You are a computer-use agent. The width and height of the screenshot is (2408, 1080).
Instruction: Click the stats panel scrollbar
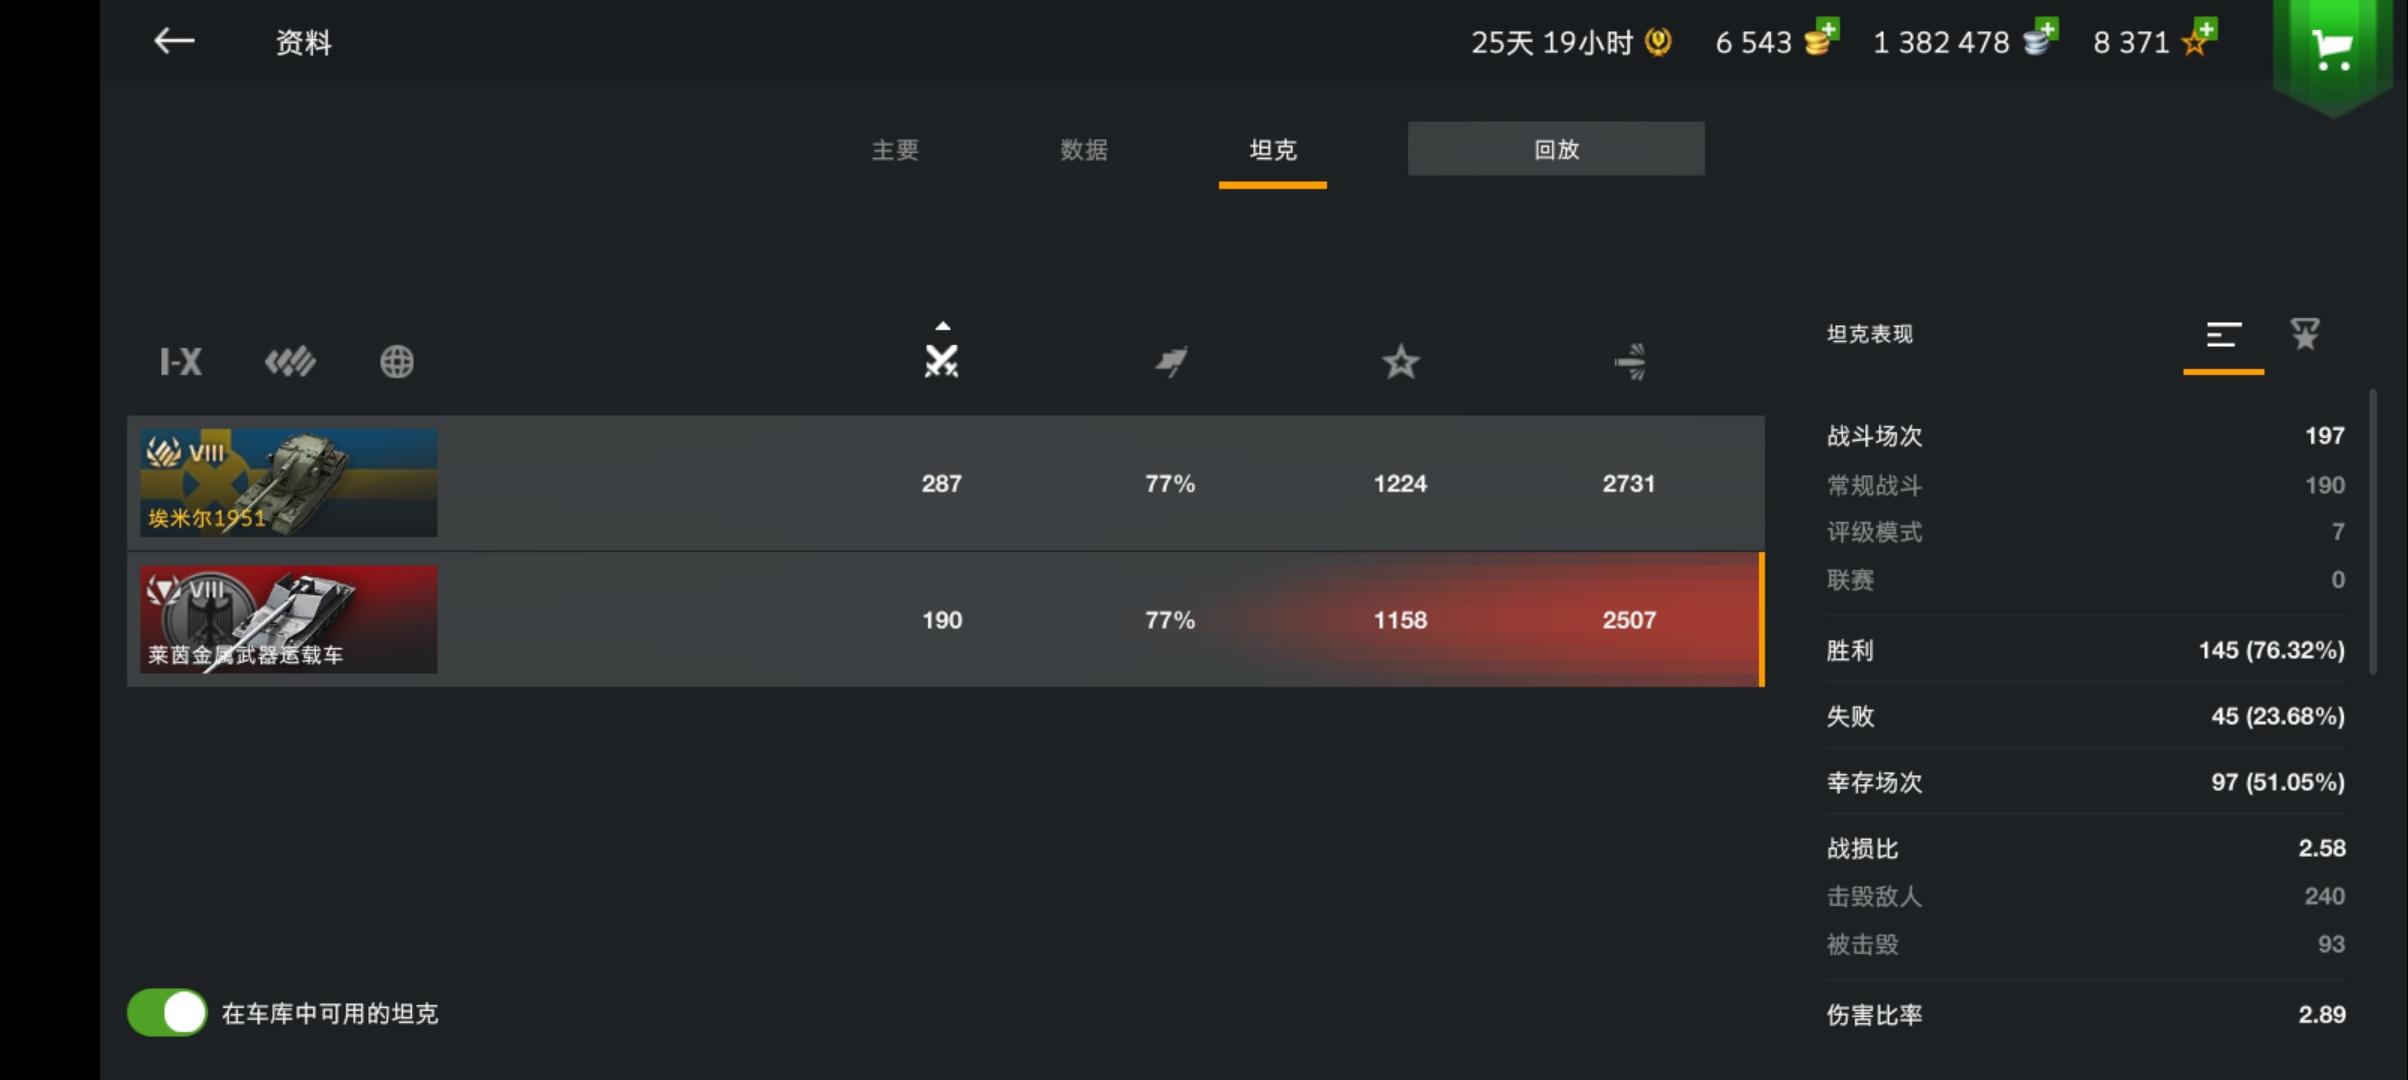pyautogui.click(x=2373, y=533)
